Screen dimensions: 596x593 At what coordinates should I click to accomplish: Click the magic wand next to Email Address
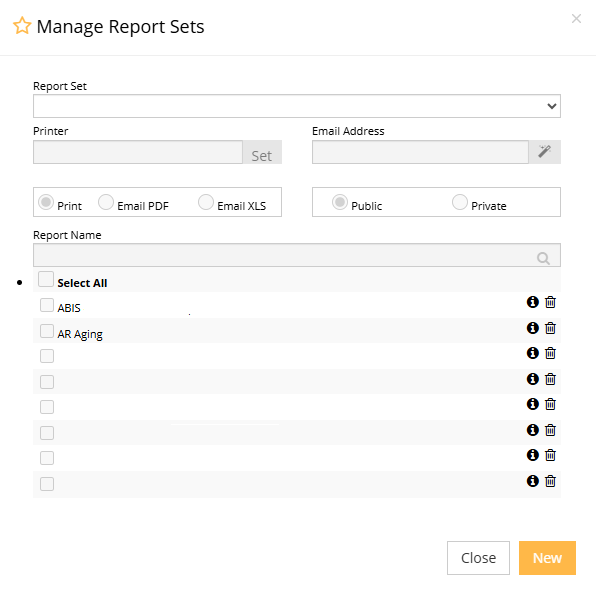(x=545, y=152)
